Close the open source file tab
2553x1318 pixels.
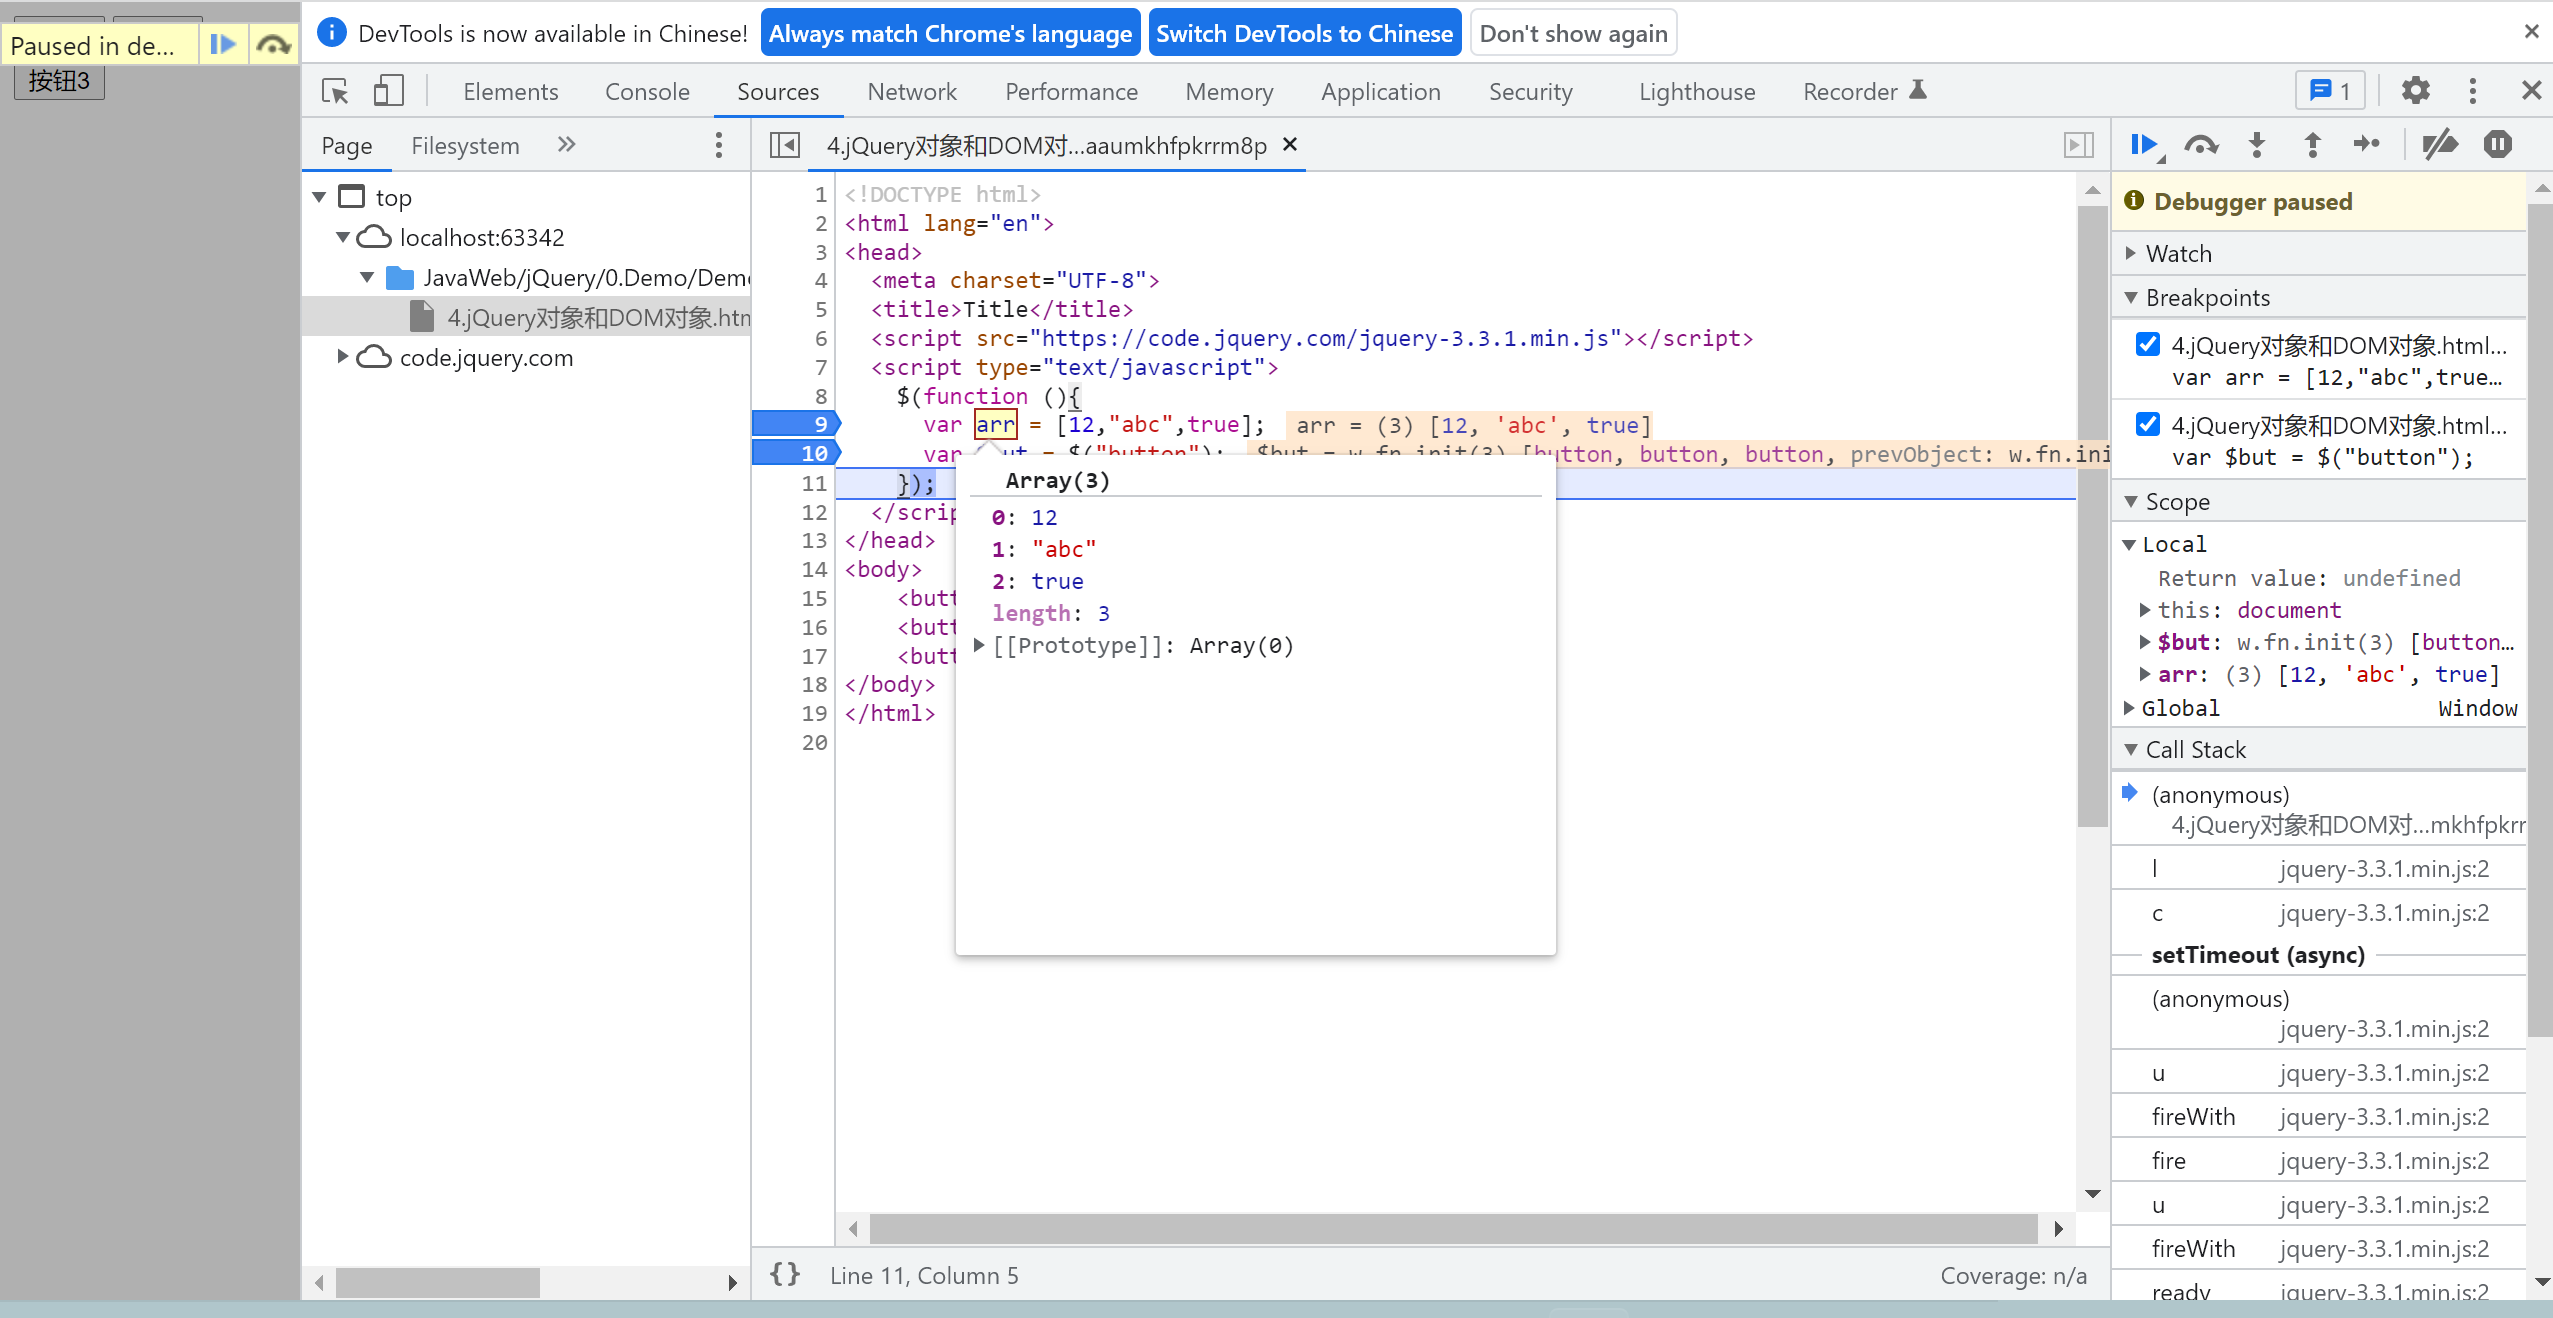pyautogui.click(x=1290, y=145)
